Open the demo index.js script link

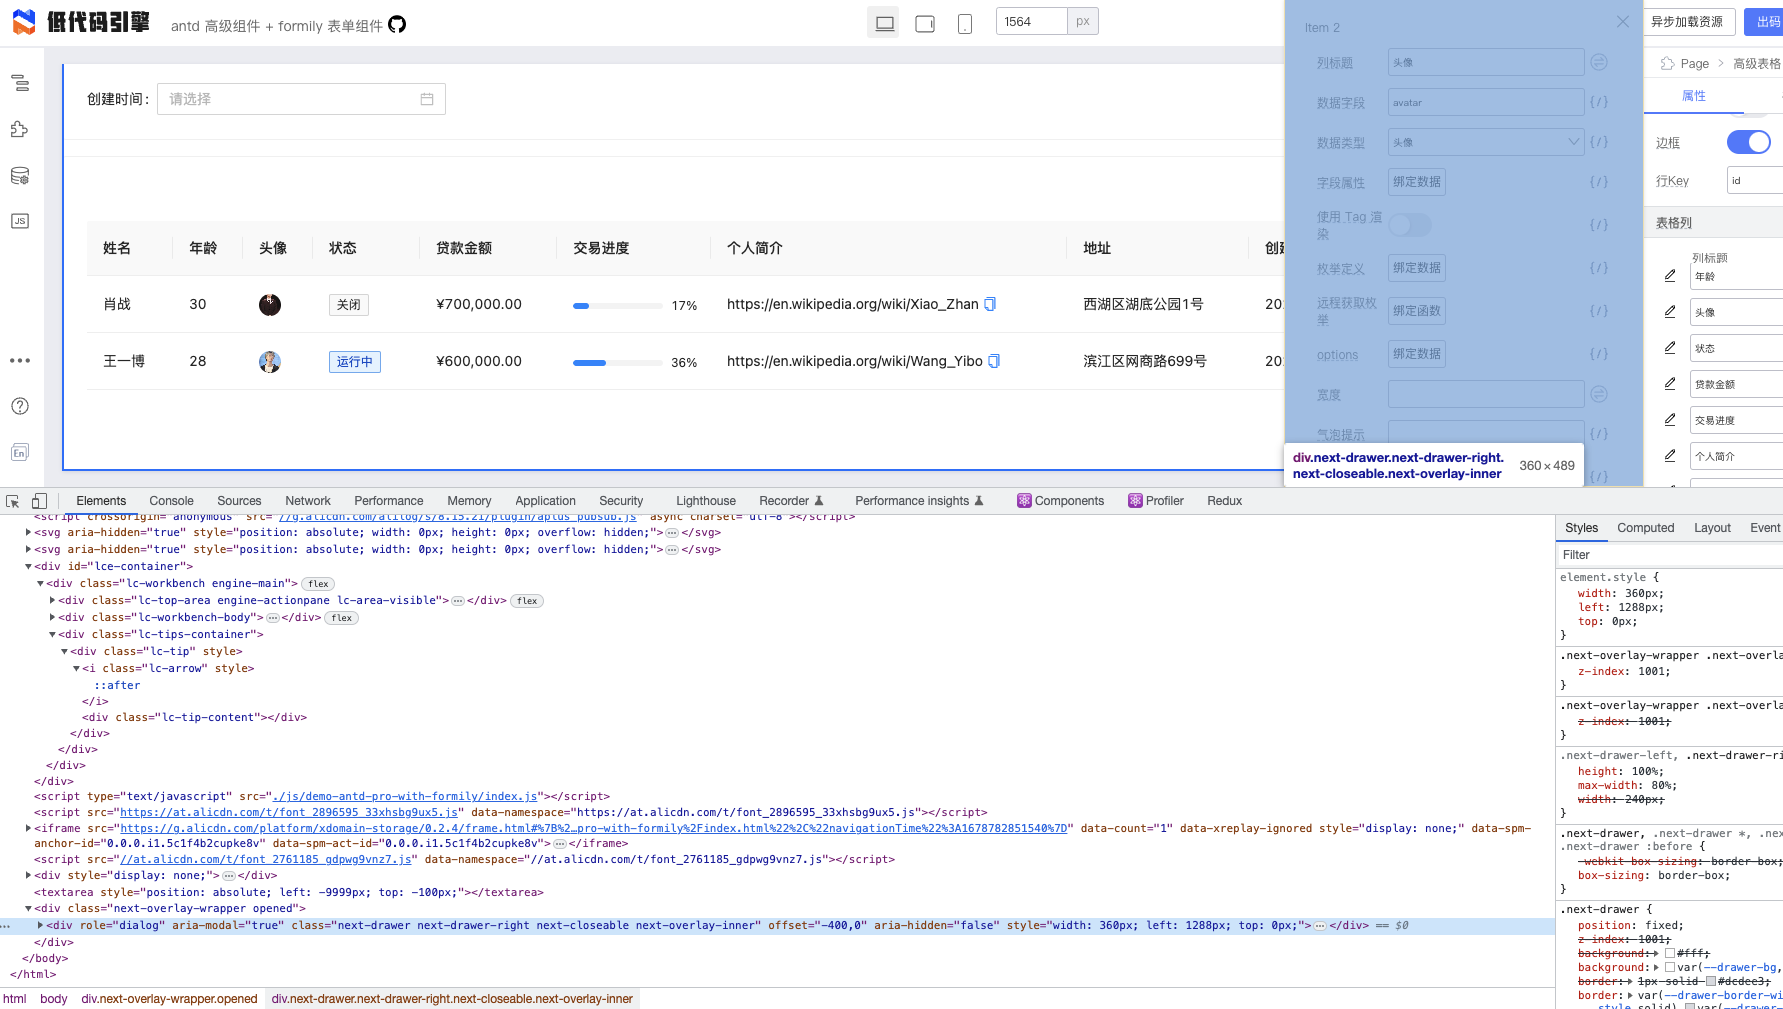(404, 797)
